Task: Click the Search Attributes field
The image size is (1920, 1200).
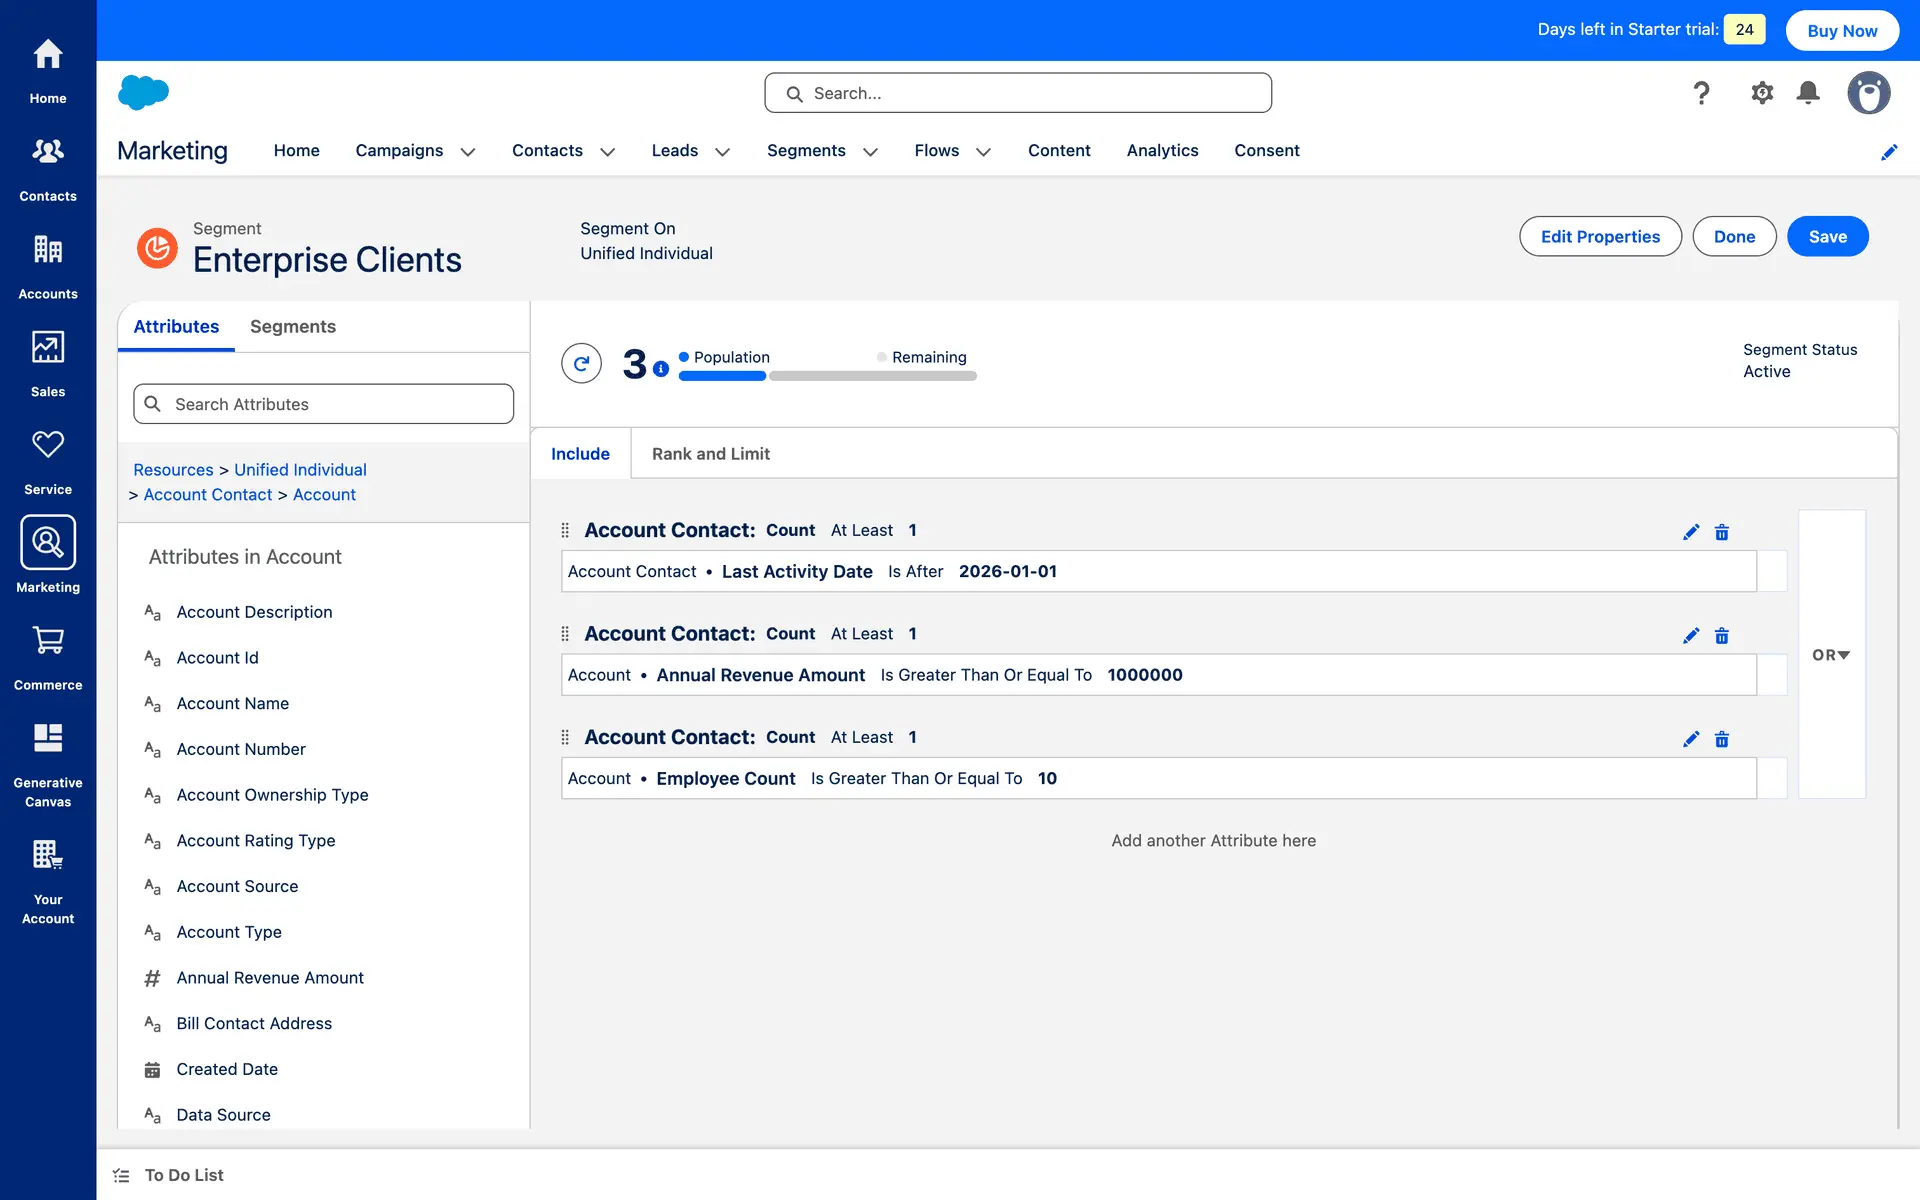Action: point(323,404)
